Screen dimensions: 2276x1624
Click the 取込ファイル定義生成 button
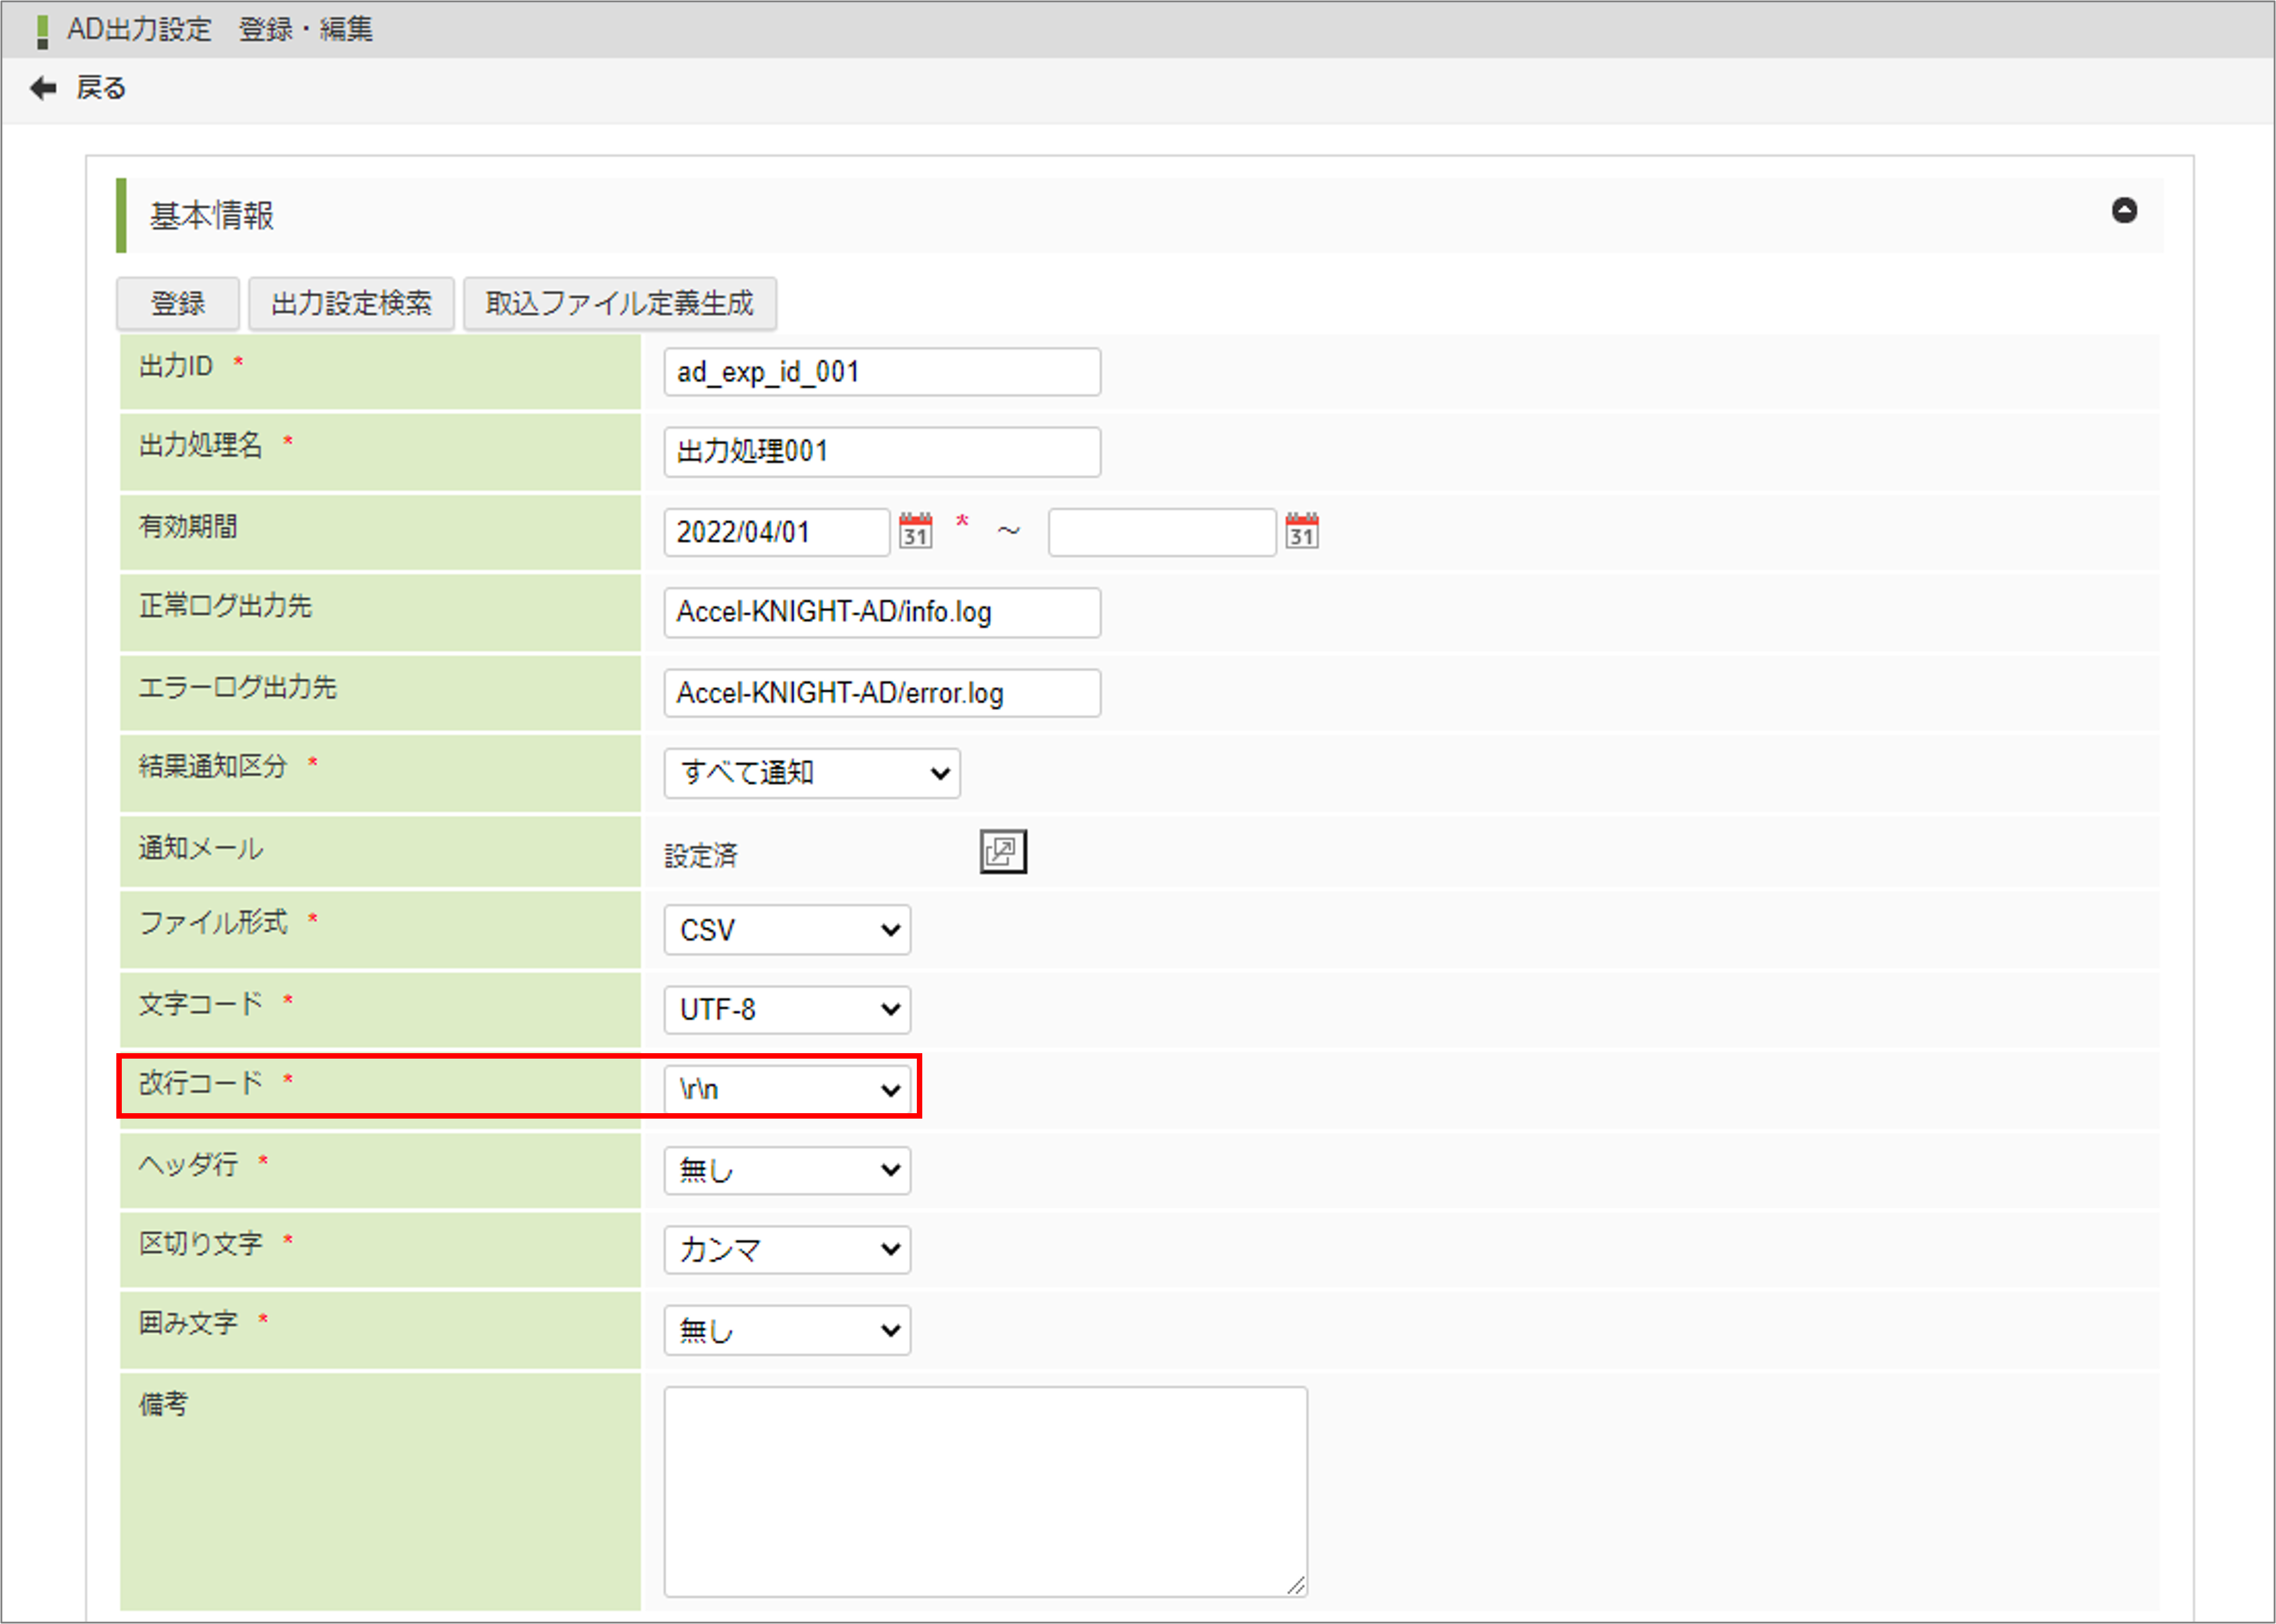(x=619, y=303)
